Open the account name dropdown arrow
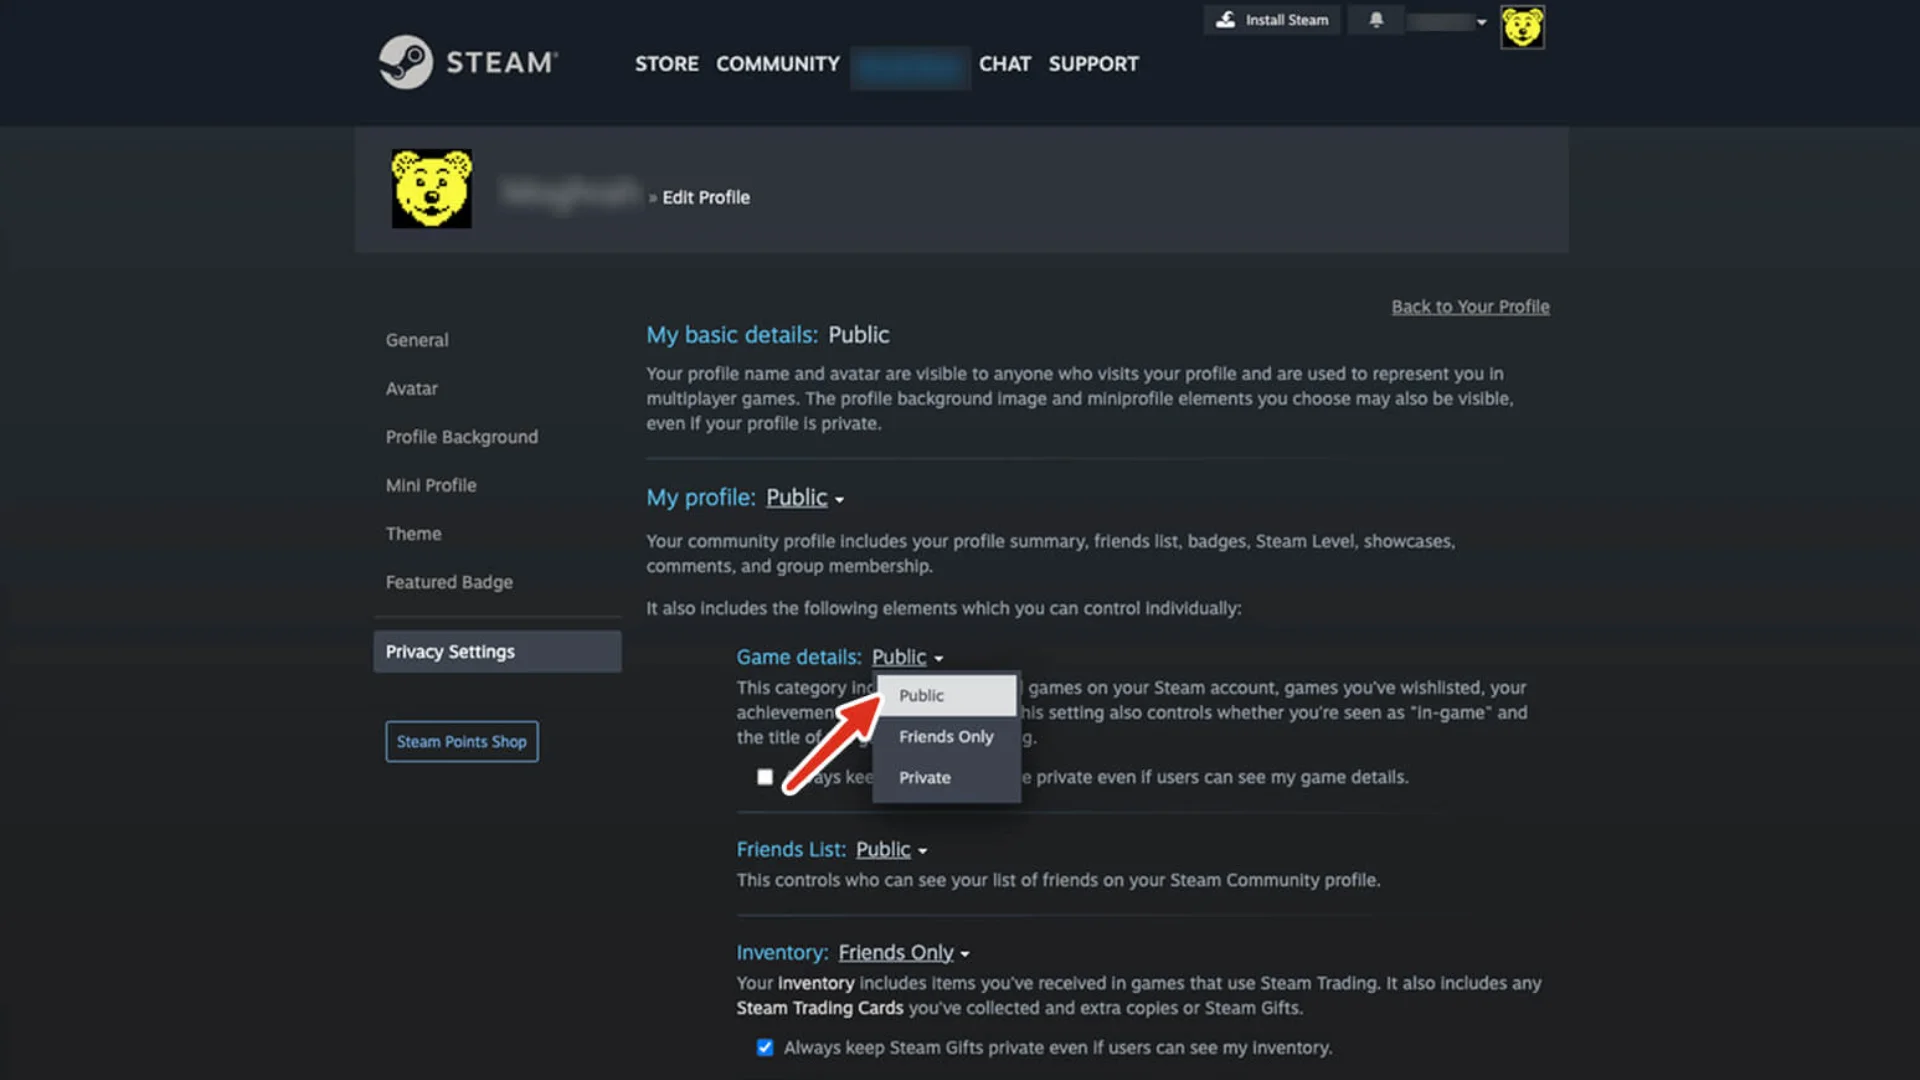1920x1080 pixels. [1482, 22]
